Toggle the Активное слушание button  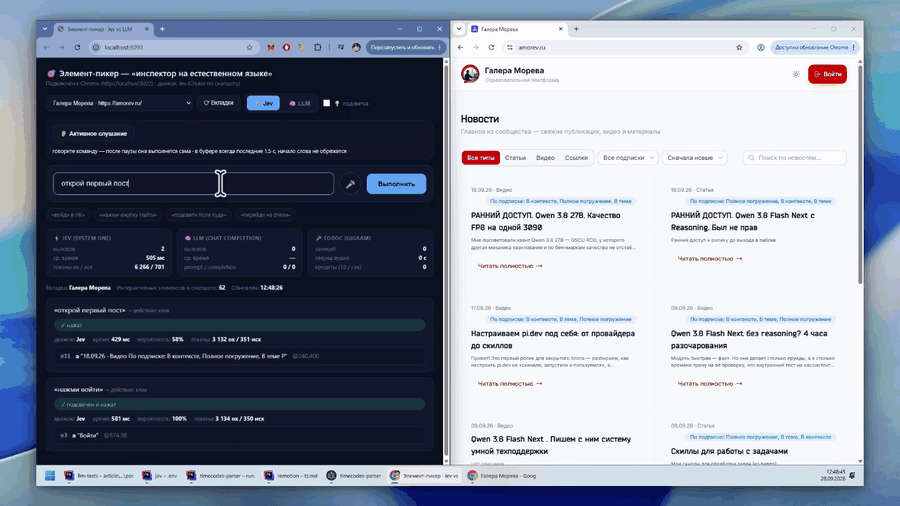pos(94,133)
